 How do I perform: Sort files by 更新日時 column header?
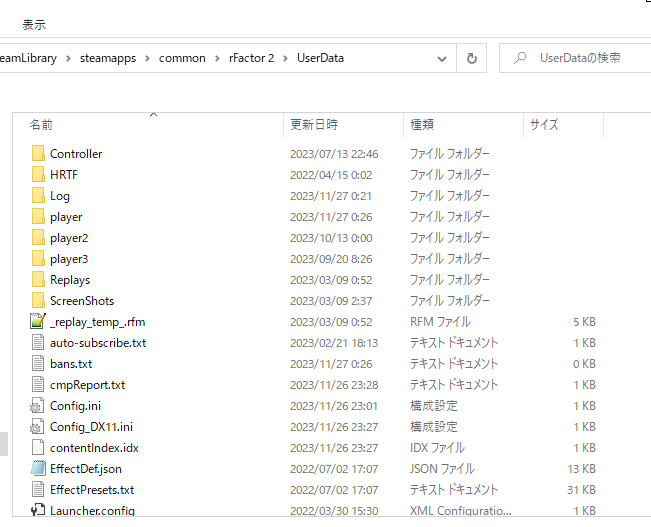(x=343, y=125)
